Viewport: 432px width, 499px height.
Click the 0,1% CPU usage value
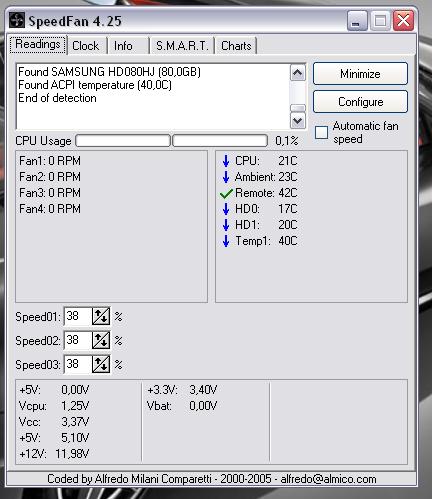287,141
